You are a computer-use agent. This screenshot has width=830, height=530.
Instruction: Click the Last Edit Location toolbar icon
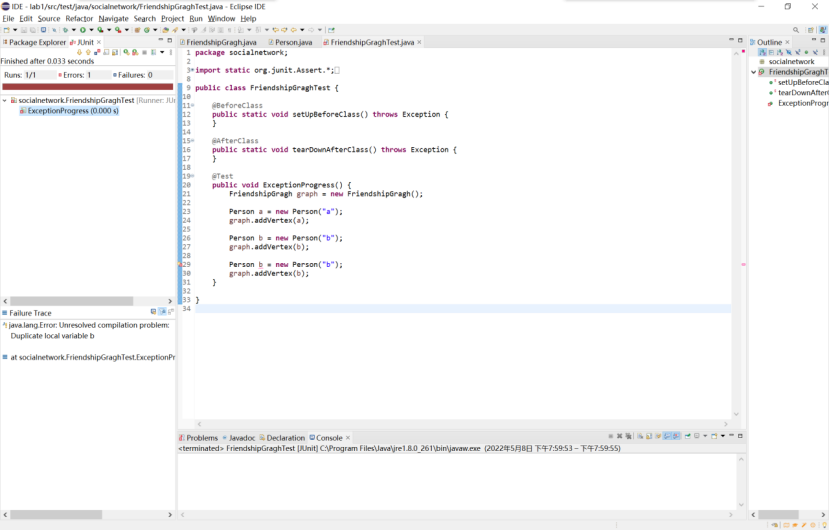pyautogui.click(x=275, y=30)
